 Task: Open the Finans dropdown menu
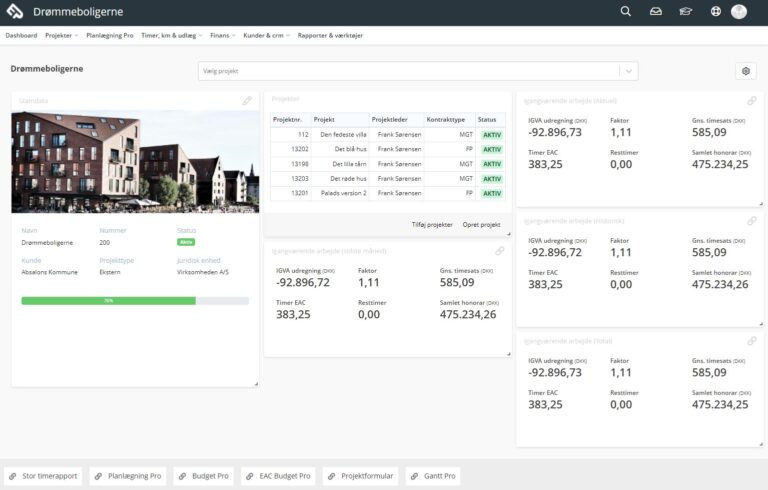pyautogui.click(x=222, y=35)
